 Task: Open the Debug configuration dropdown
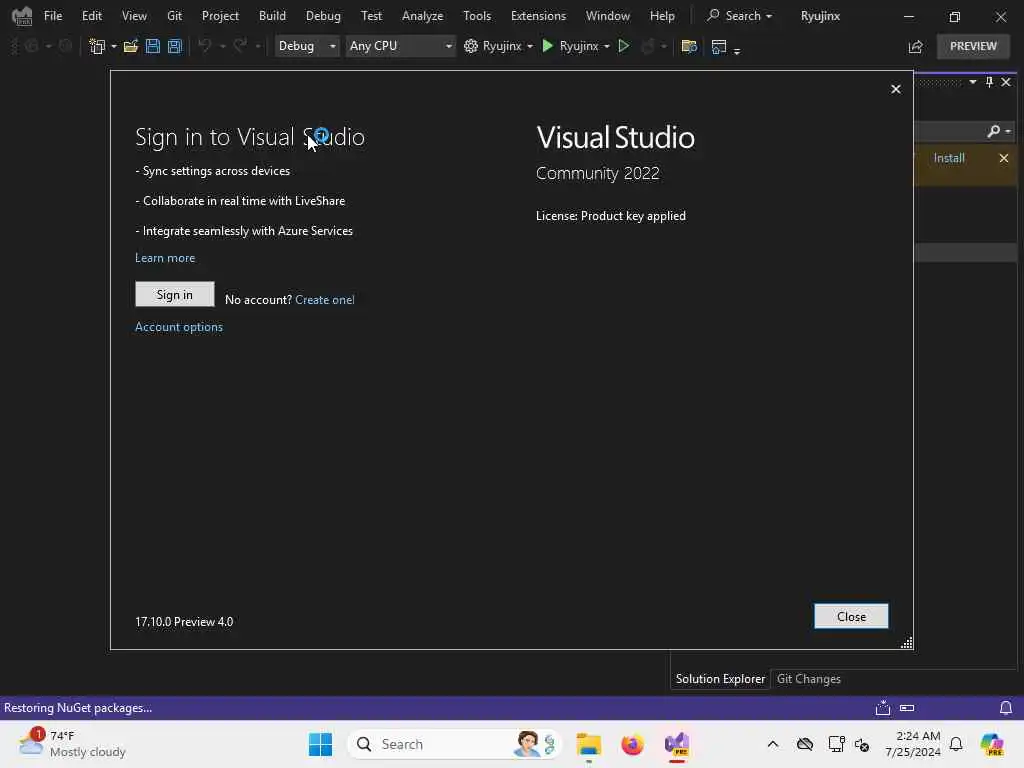point(306,46)
